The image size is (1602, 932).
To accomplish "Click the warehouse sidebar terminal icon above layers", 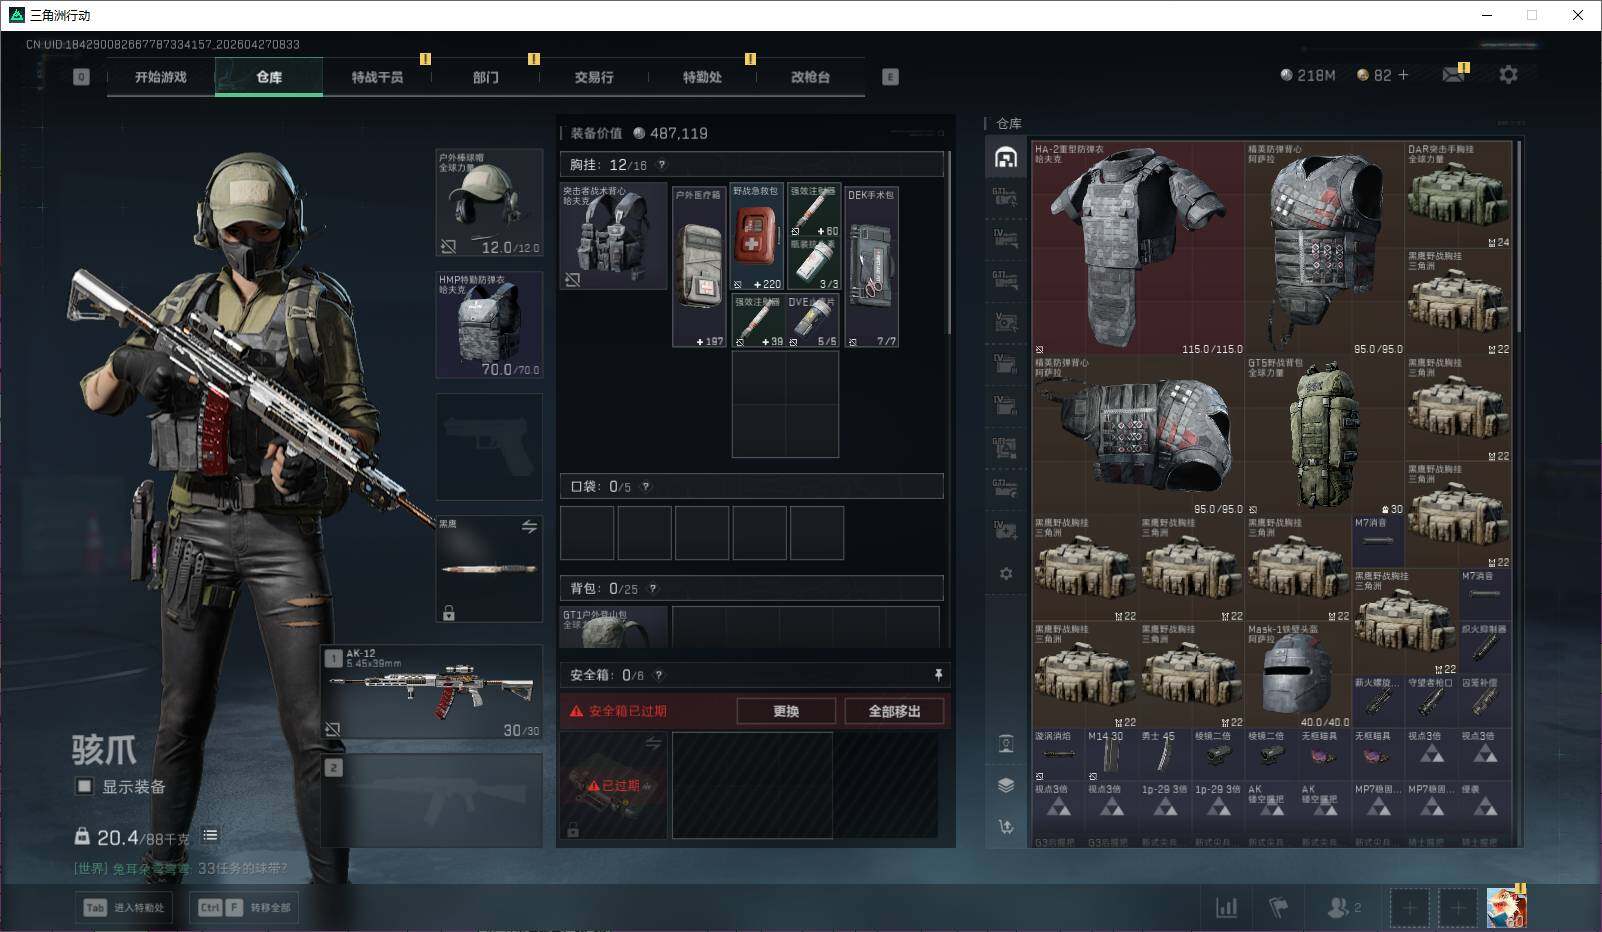I will (1006, 743).
